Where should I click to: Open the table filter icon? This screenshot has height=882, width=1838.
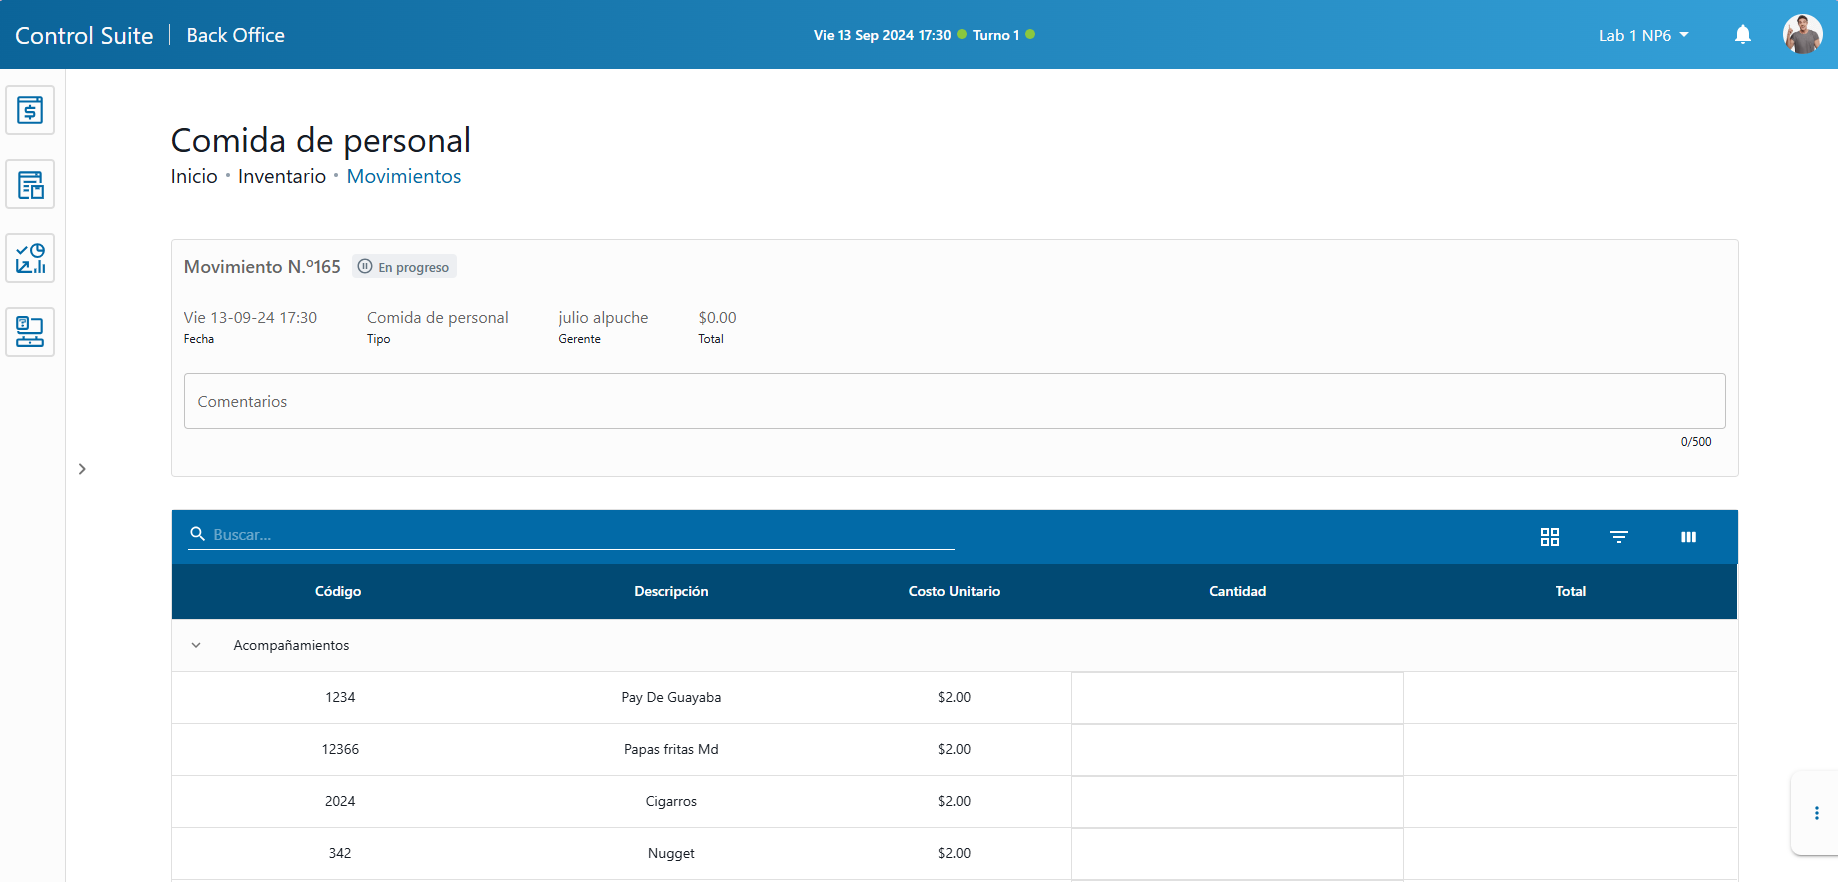1619,537
